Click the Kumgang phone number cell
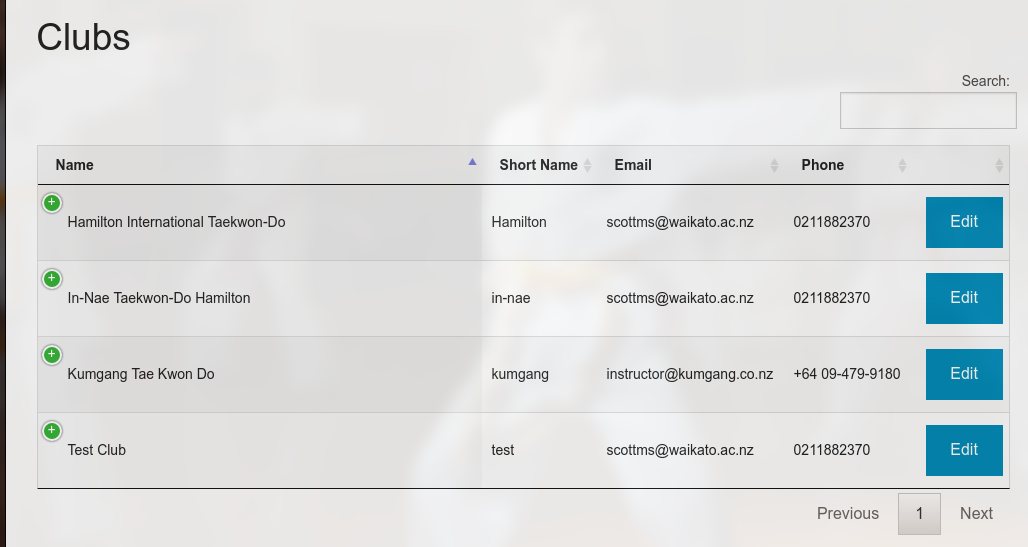The height and width of the screenshot is (547, 1028). (x=846, y=375)
